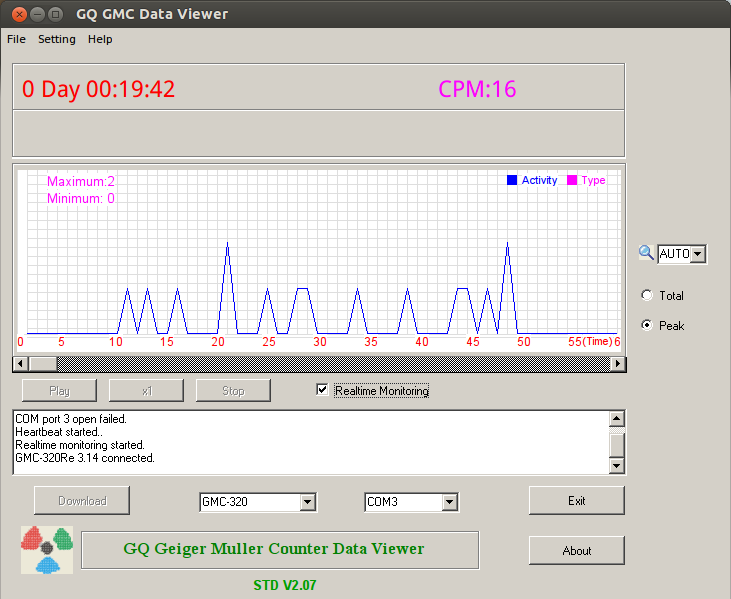Toggle the Realtime Monitoring checkbox

tap(322, 390)
